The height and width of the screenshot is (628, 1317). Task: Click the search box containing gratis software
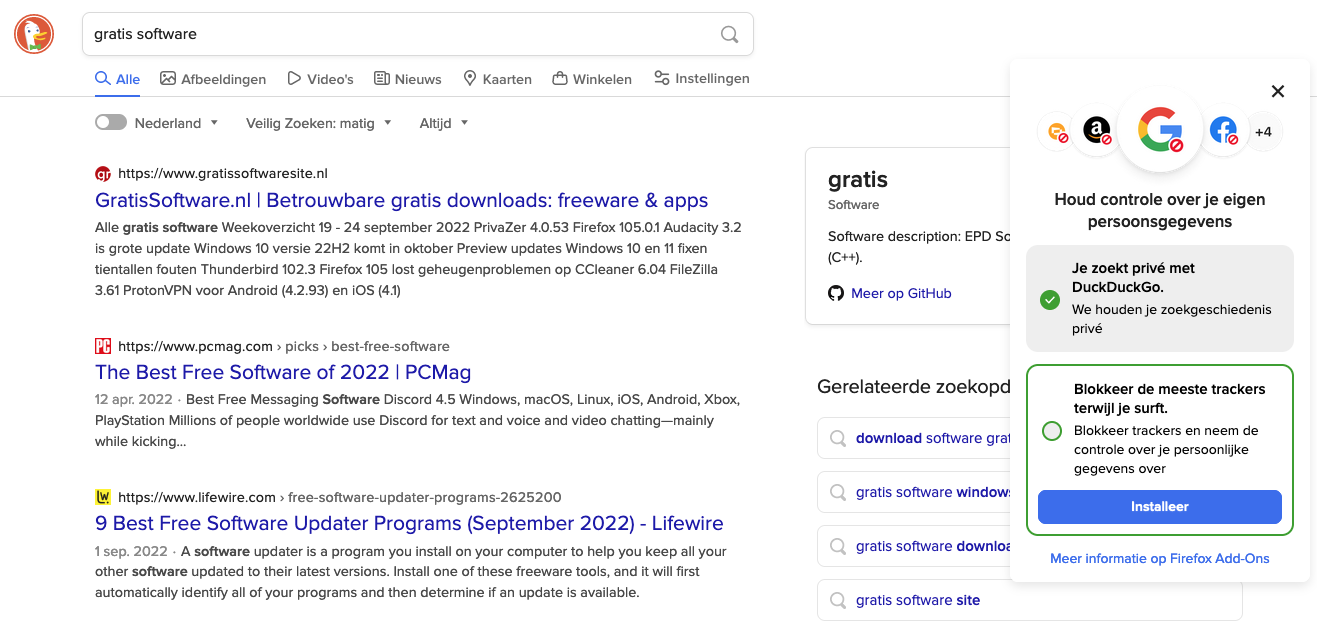400,34
